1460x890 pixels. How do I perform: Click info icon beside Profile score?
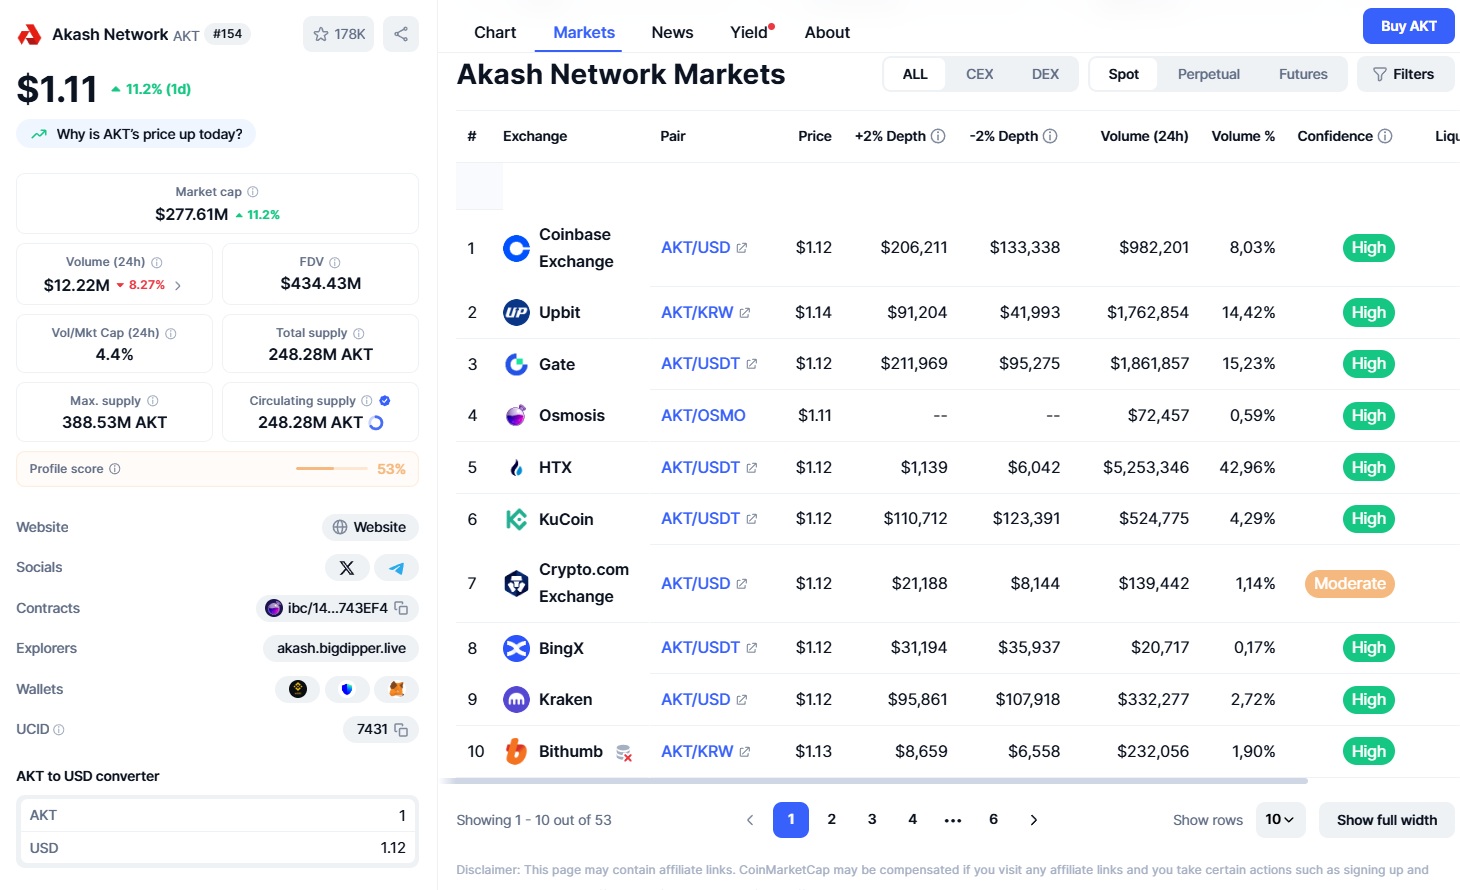point(114,469)
